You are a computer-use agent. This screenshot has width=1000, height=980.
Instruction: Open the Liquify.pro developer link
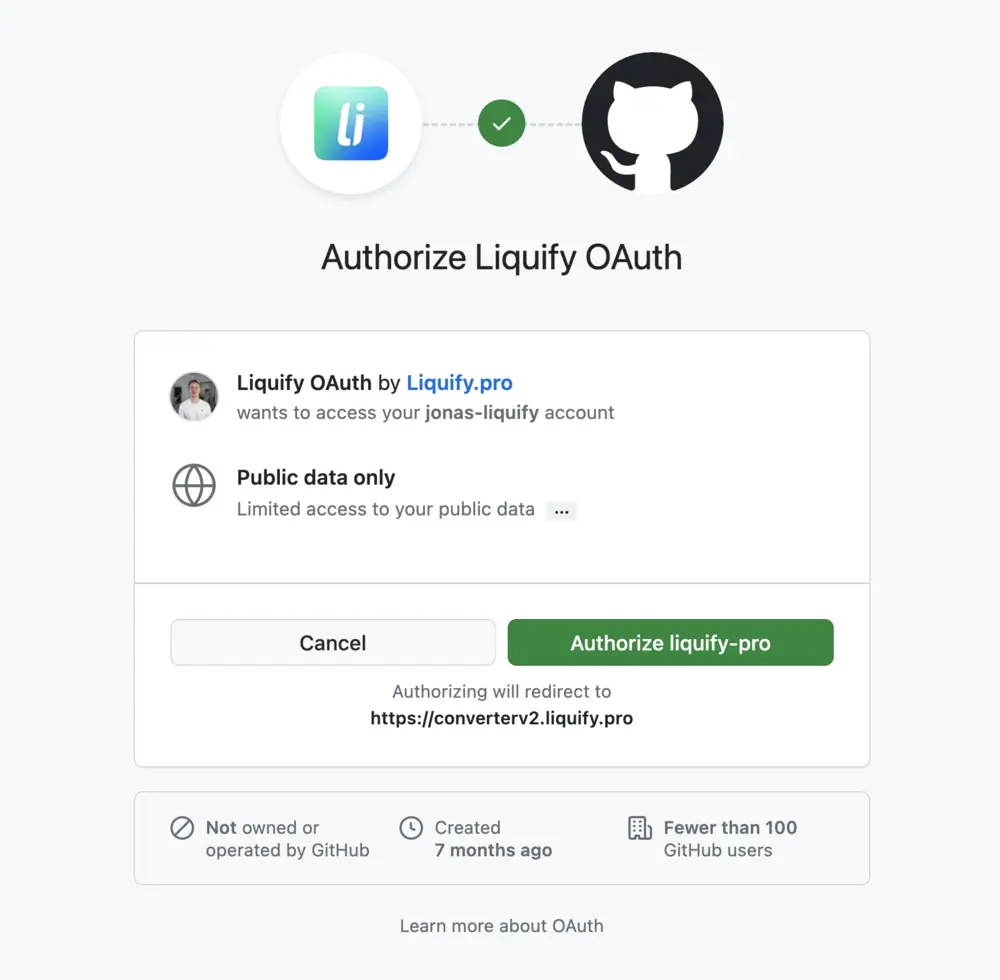point(459,383)
